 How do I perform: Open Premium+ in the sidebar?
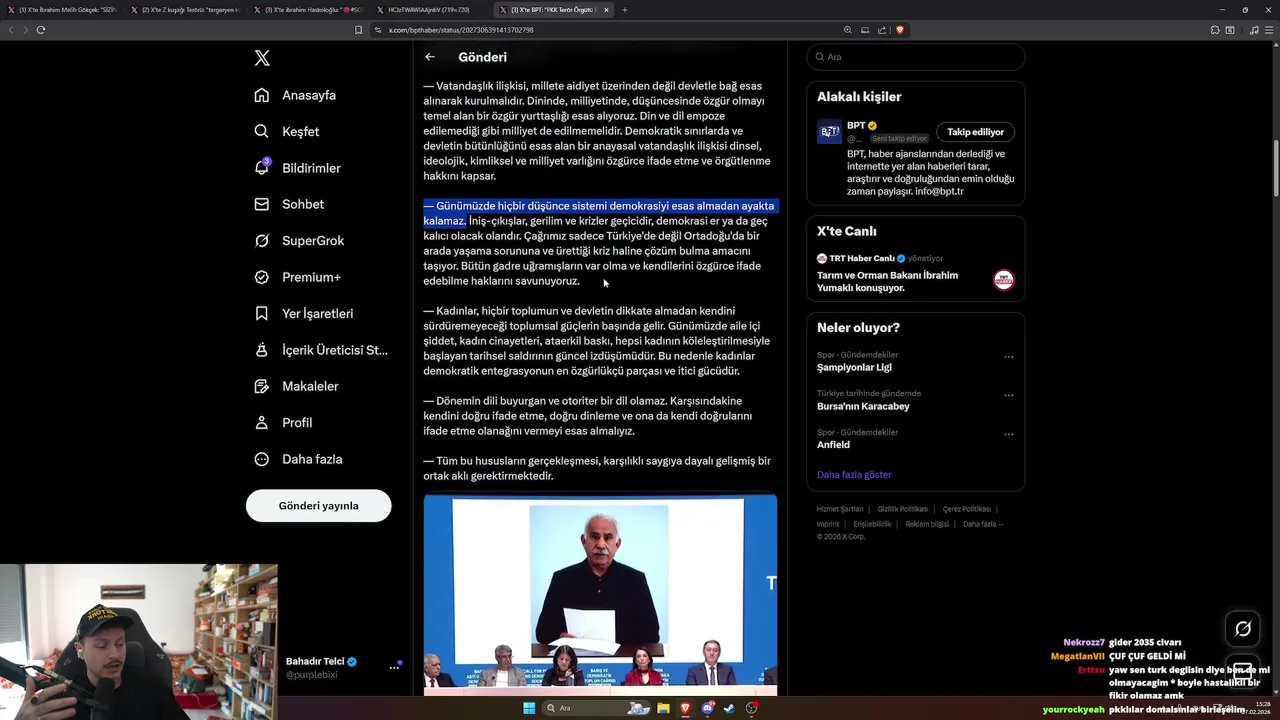(297, 277)
